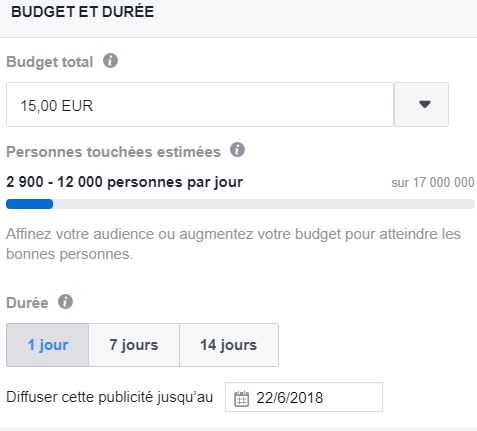Viewport: 477px width, 431px height.
Task: Click the '2 900 - 12 000 personnes par jour' estimate
Action: point(125,182)
